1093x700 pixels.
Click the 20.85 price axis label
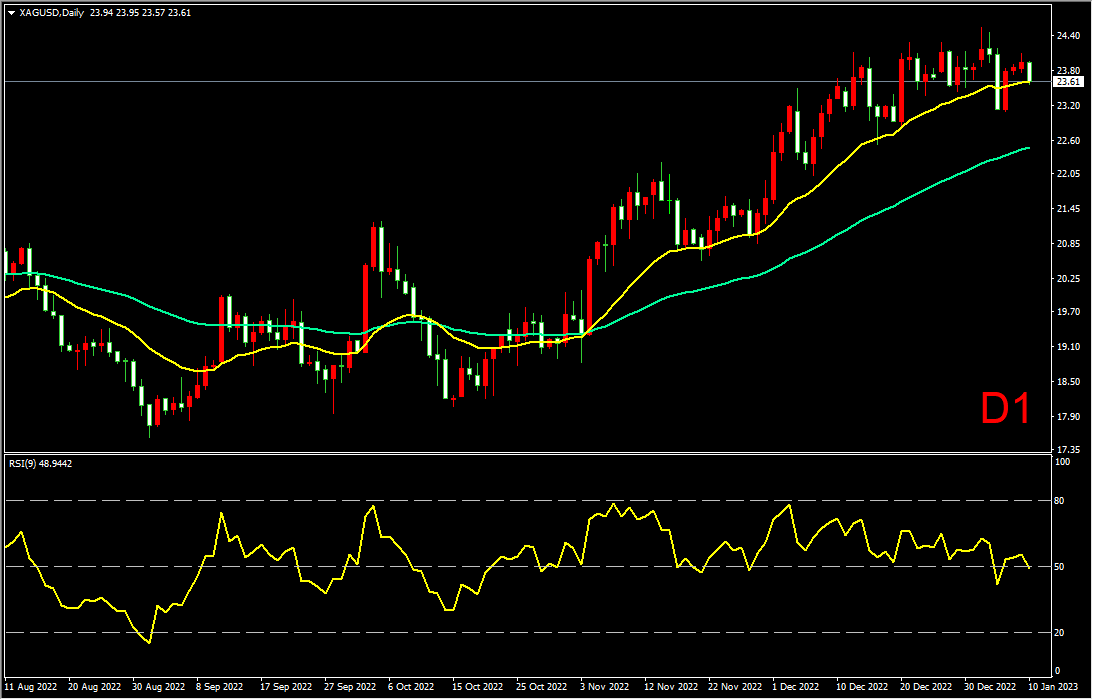pyautogui.click(x=1069, y=243)
